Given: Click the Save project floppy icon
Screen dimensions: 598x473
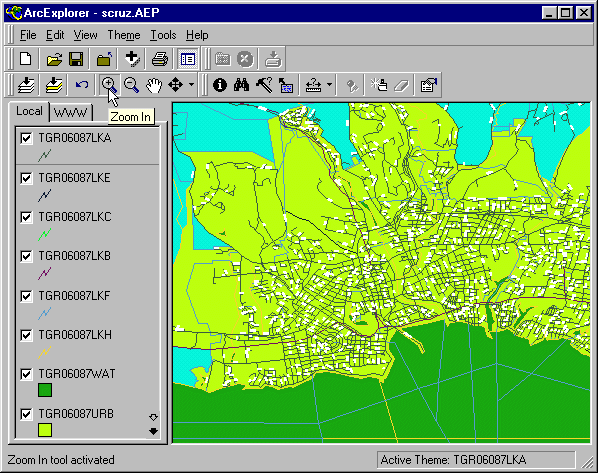Looking at the screenshot, I should click(76, 59).
